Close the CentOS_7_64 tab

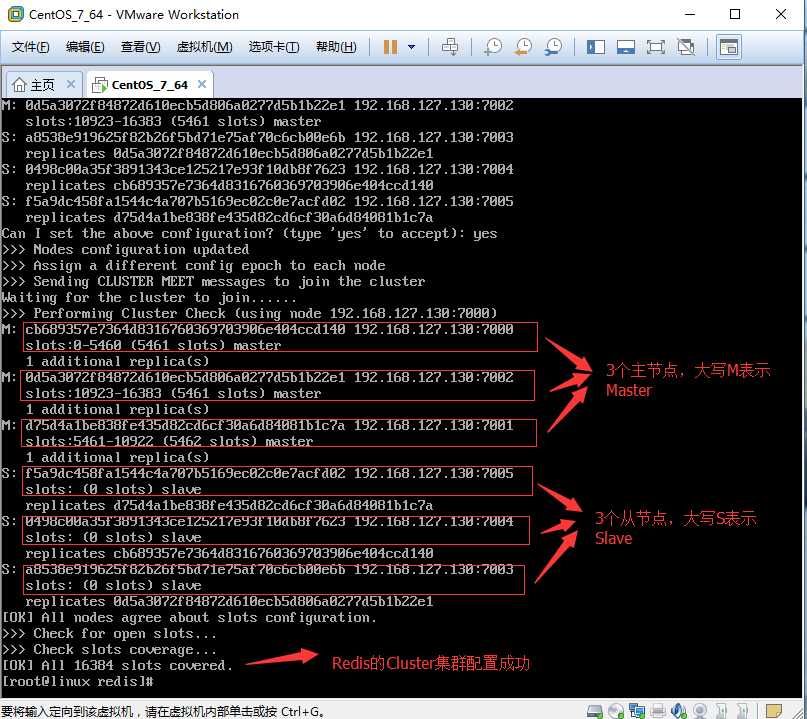click(202, 84)
